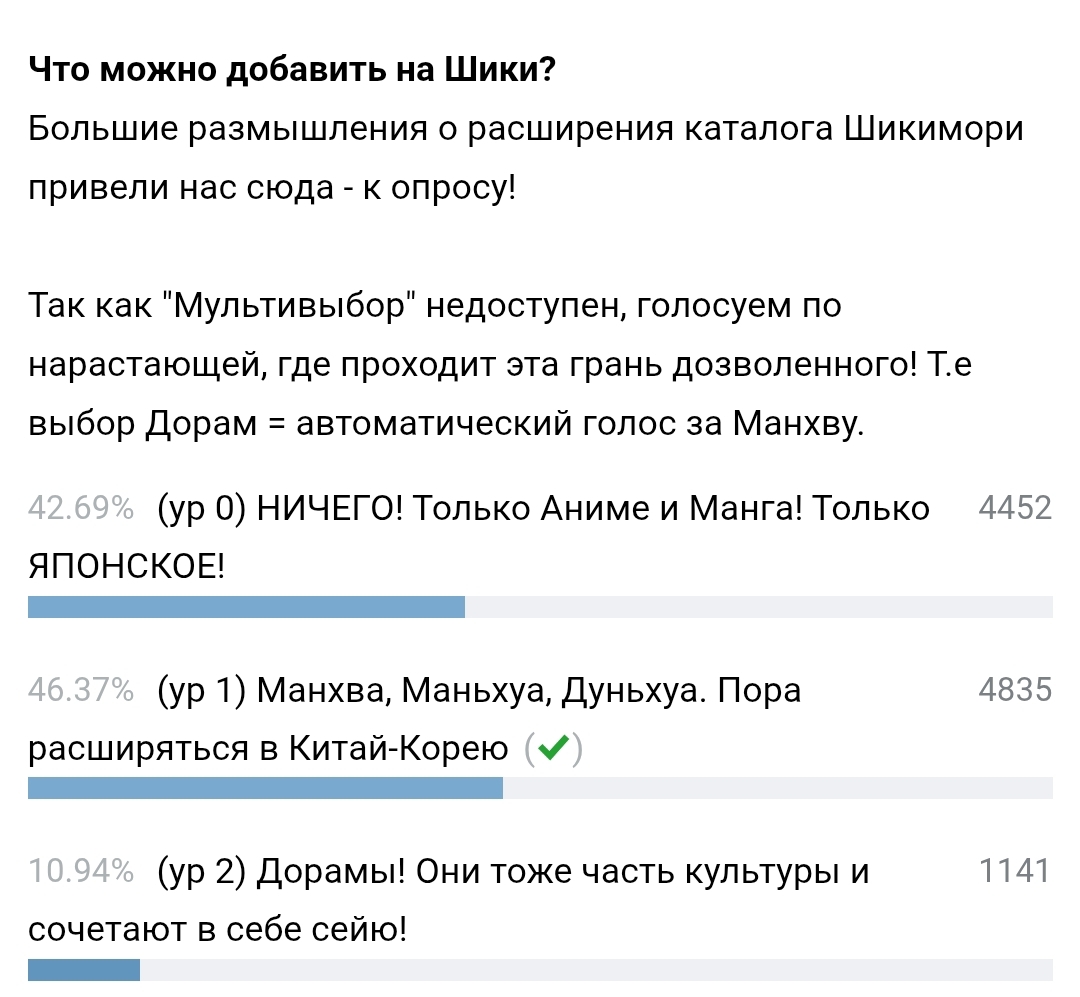Click the progress bar under the НИЧЕГО option

540,607
